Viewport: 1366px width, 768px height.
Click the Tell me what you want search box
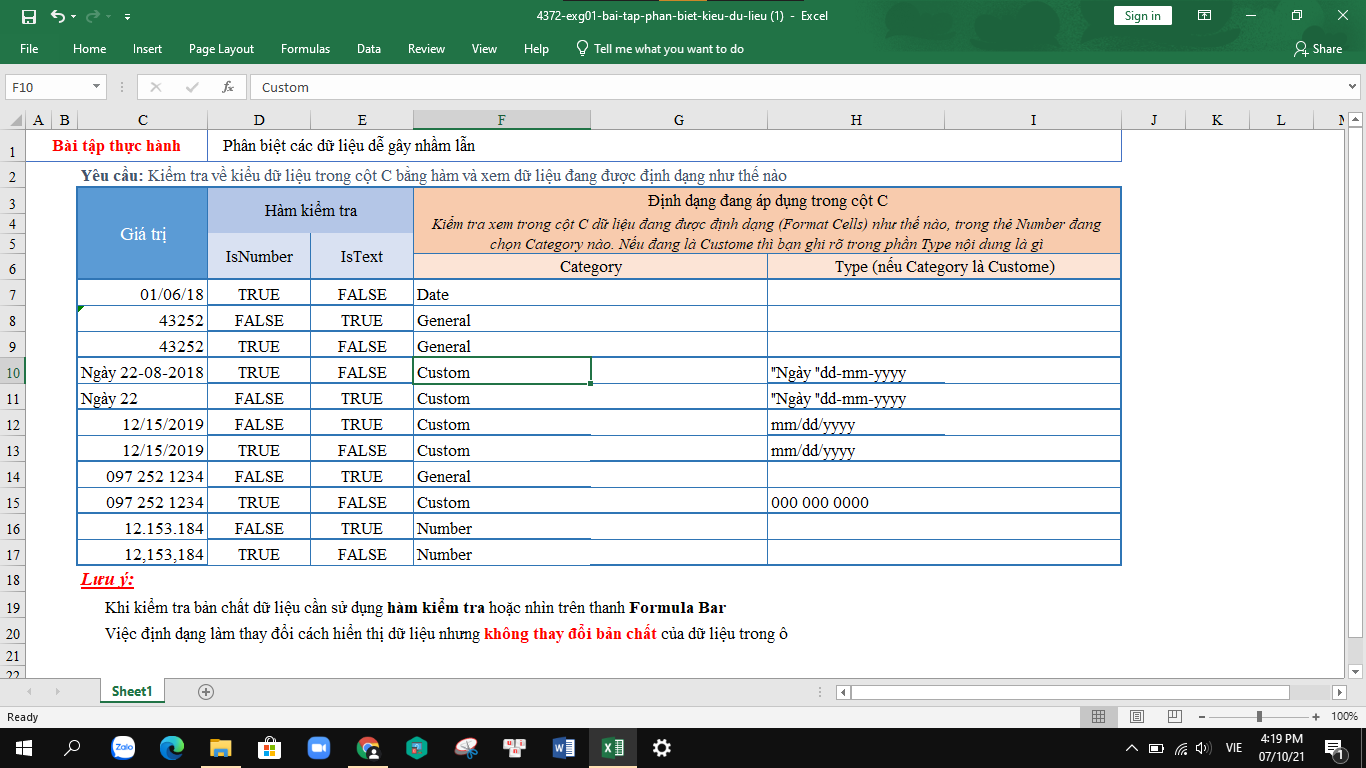668,49
